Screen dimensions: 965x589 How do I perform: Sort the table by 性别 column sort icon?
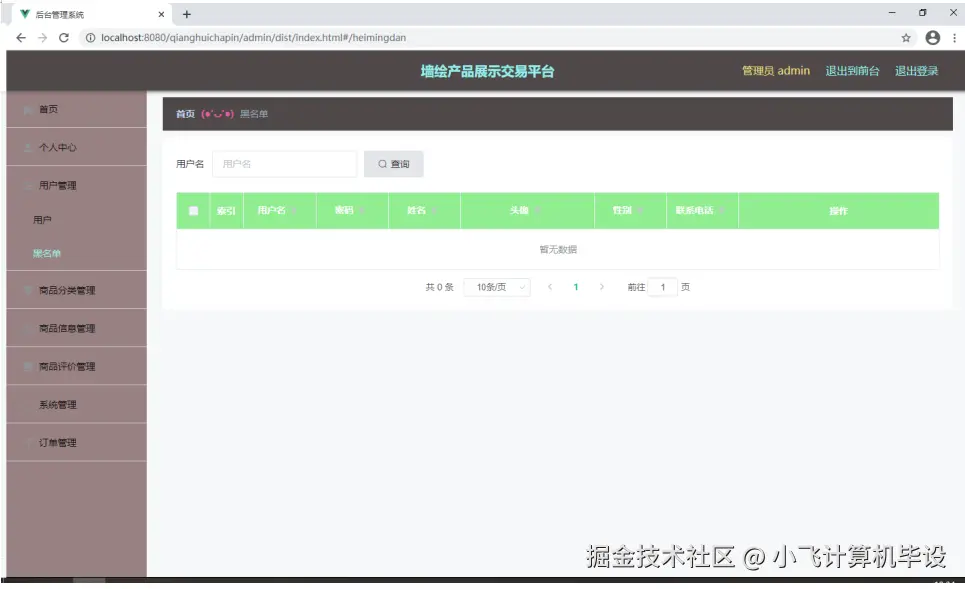[641, 210]
